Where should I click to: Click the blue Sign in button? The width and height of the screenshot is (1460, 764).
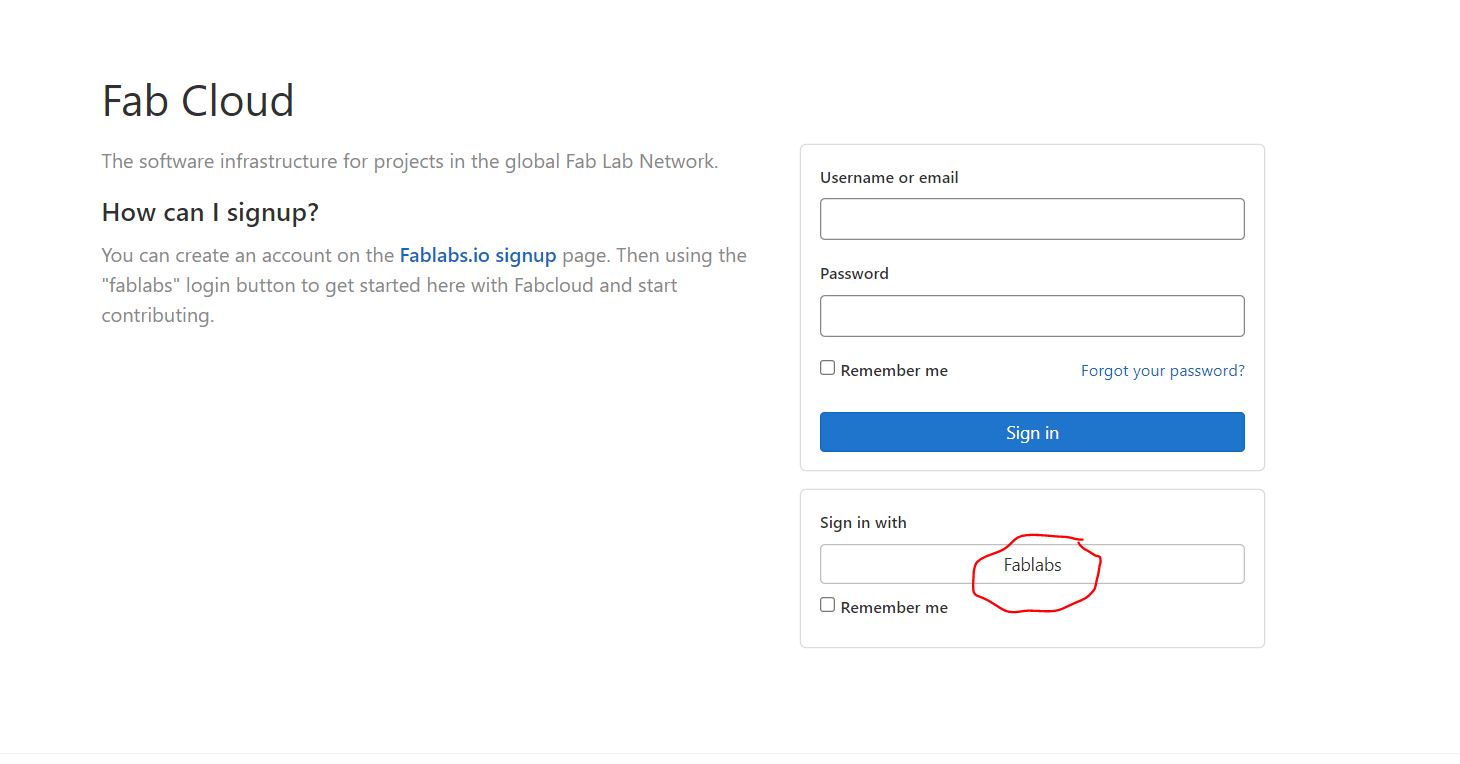[x=1032, y=432]
